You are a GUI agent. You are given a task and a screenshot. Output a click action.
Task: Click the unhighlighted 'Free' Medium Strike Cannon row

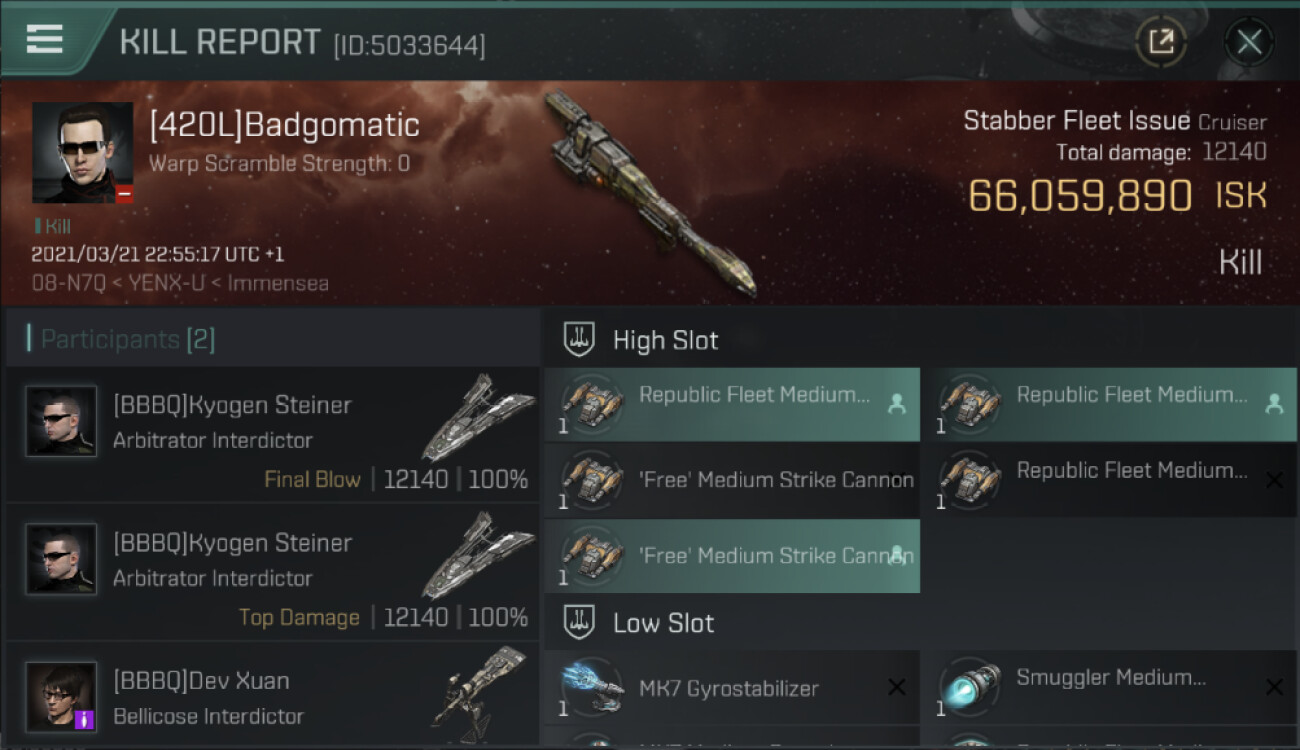tap(732, 480)
